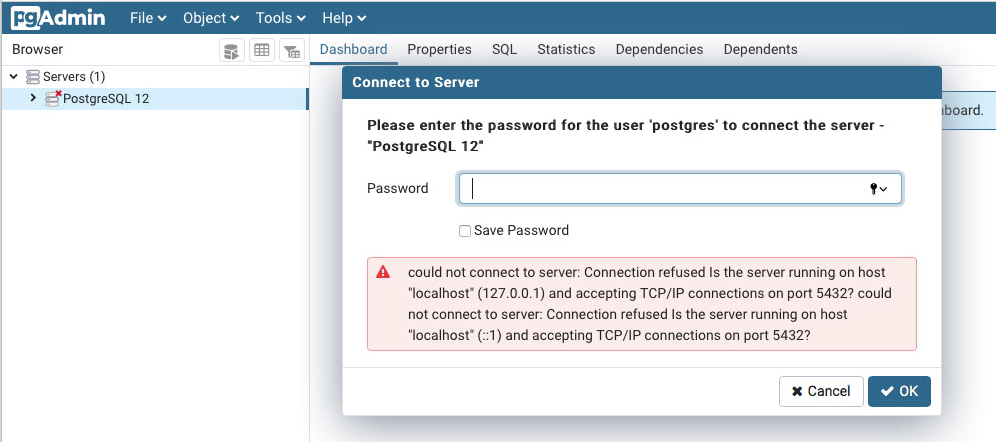The height and width of the screenshot is (442, 996).
Task: Click the Filtered Rows icon
Action: coord(292,50)
